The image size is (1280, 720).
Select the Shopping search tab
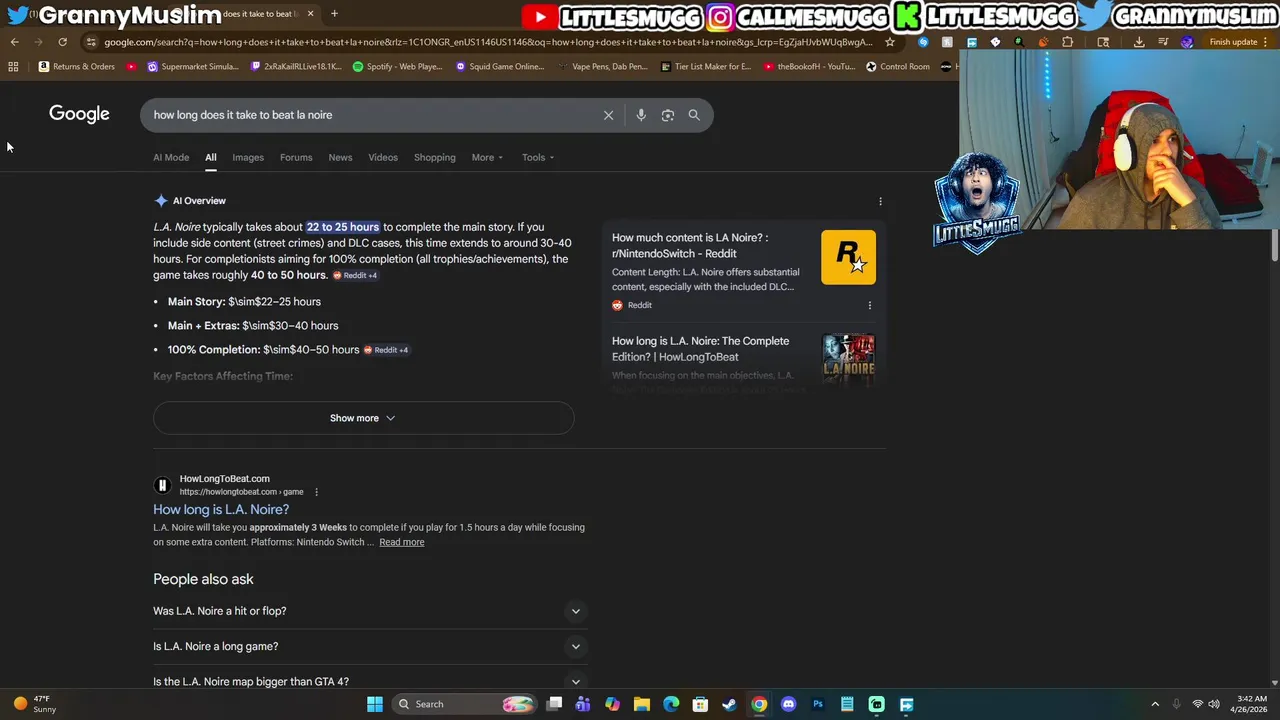pyautogui.click(x=435, y=157)
